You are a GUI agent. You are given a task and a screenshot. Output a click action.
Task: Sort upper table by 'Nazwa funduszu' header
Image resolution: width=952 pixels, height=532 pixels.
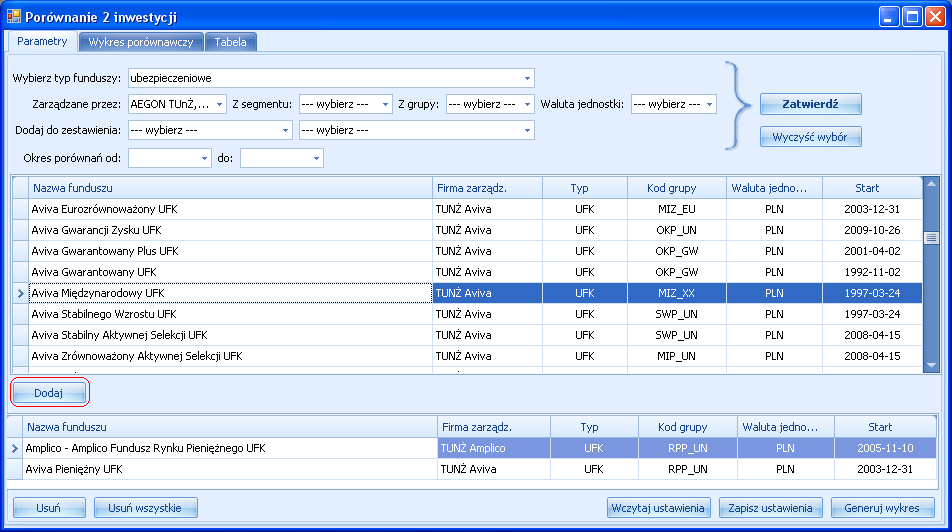tap(230, 188)
